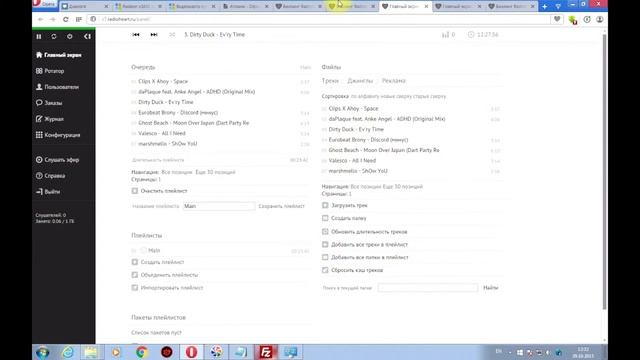
Task: Click Все позиции in queue navigation
Action: (177, 172)
